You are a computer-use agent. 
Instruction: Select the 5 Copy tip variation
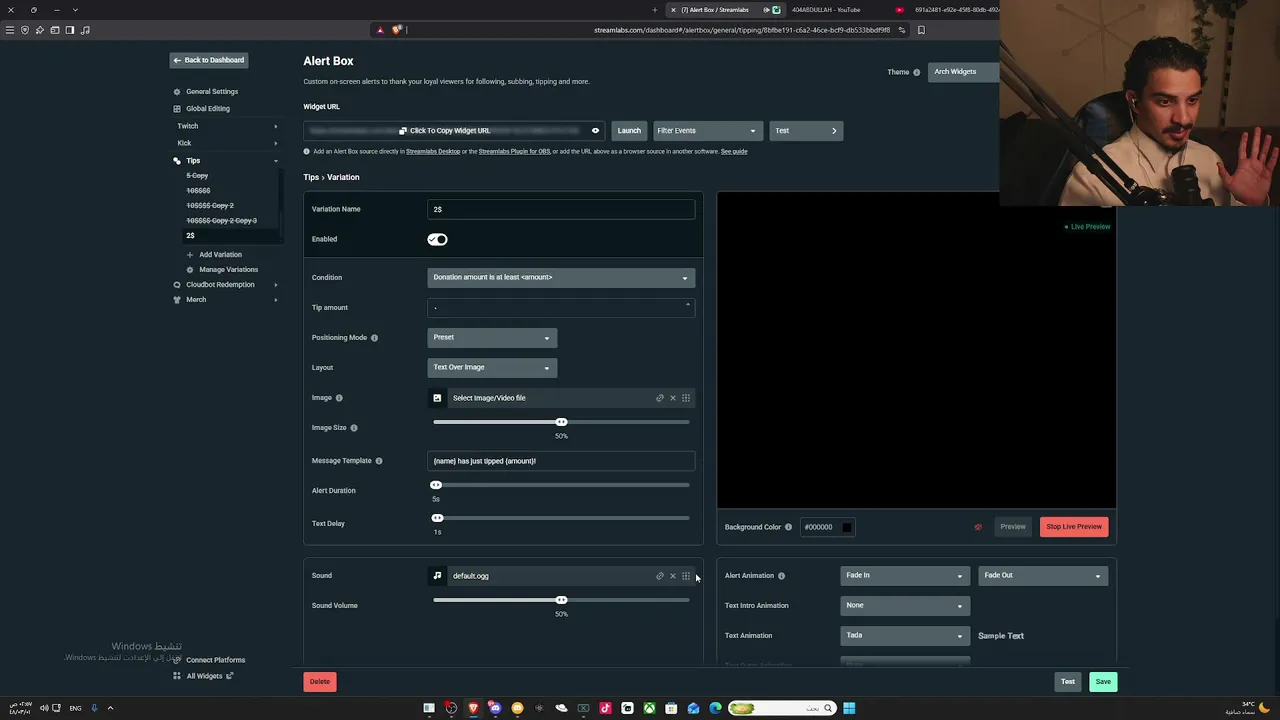pyautogui.click(x=197, y=176)
